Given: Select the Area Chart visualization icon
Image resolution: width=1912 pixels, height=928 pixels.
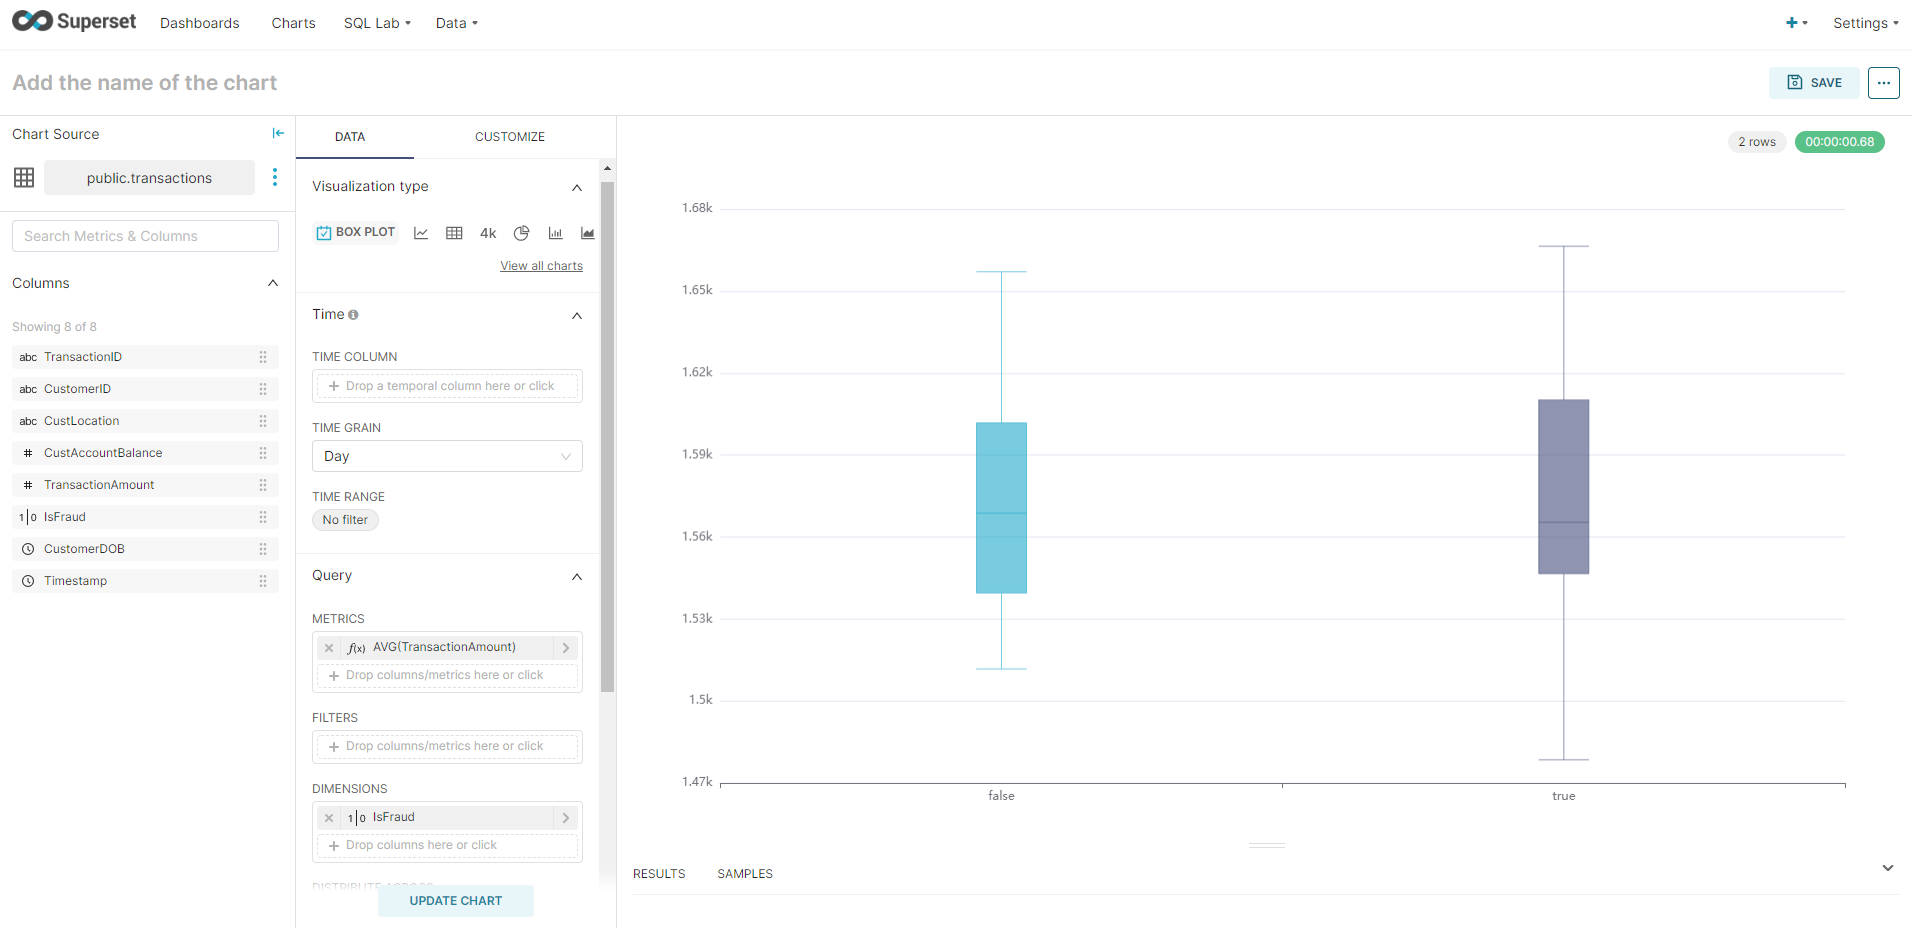Looking at the screenshot, I should point(587,232).
